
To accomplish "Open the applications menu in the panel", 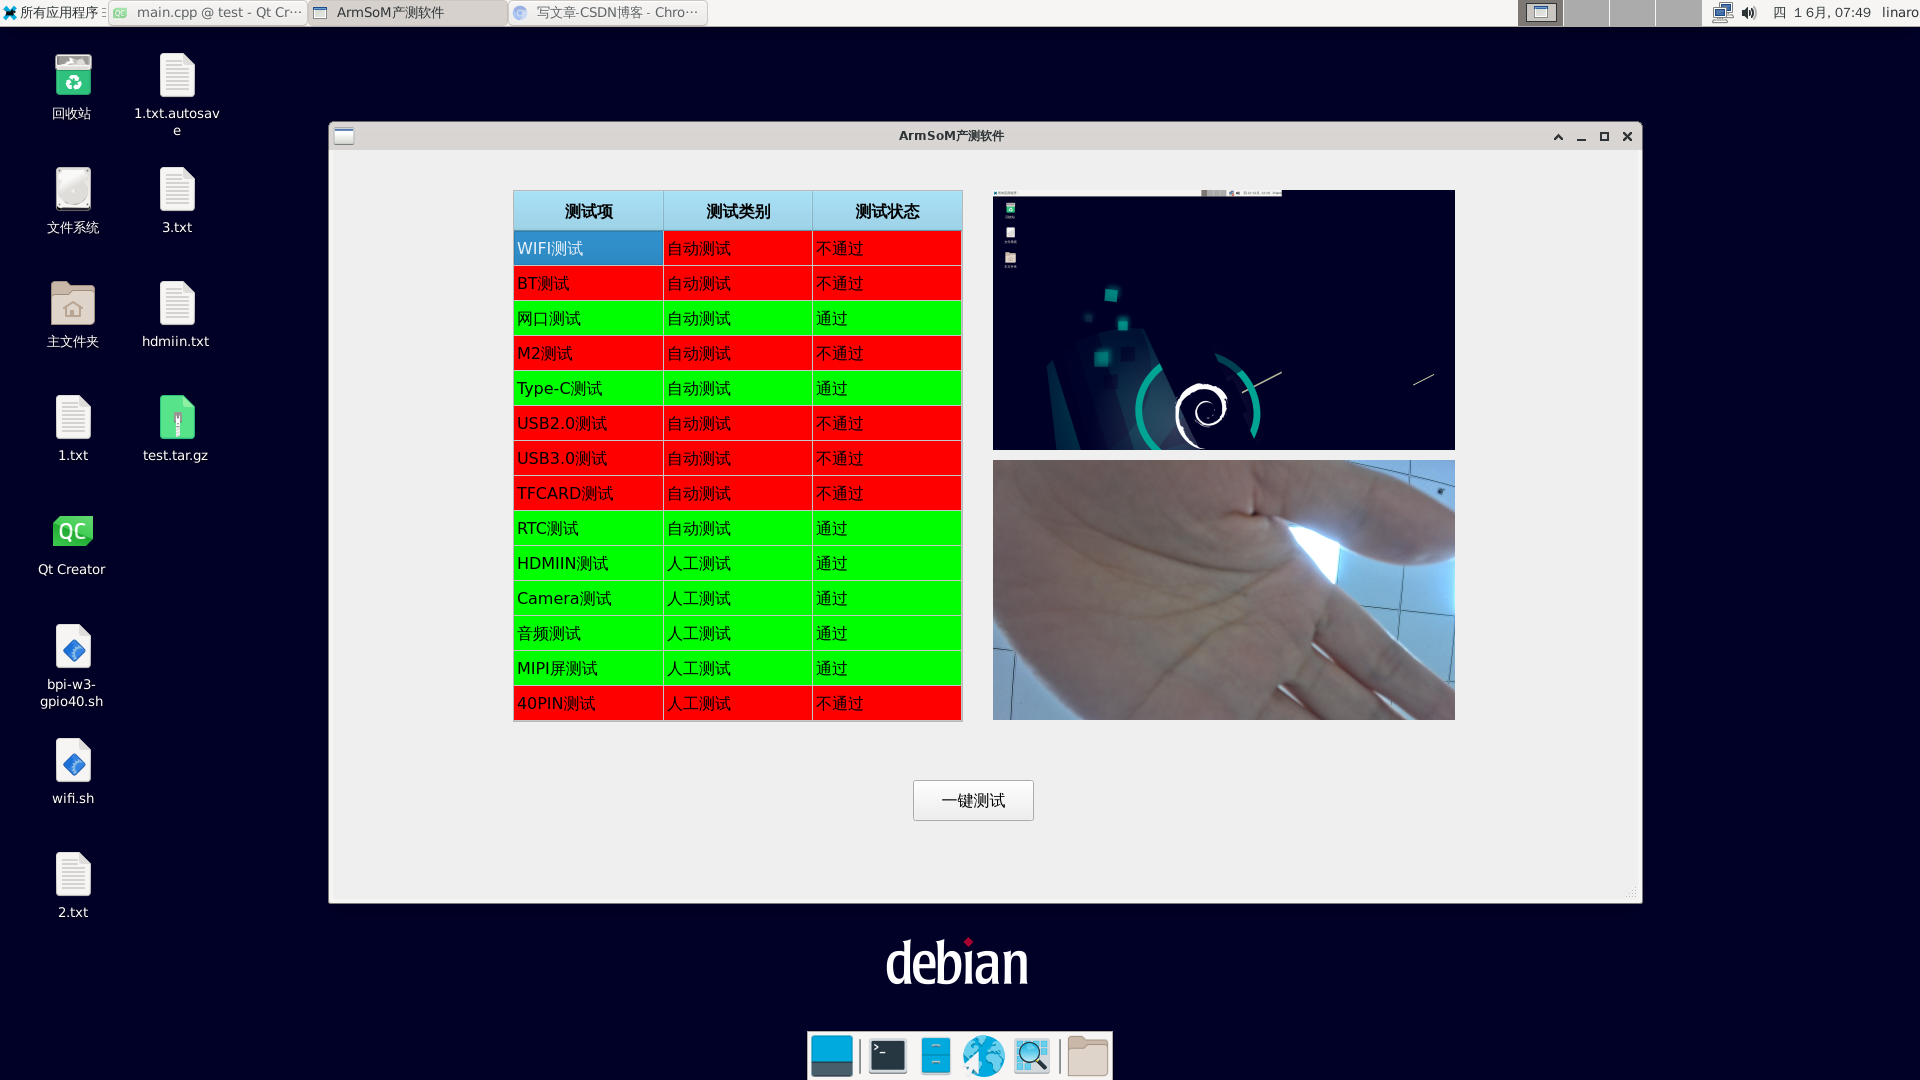I will 54,13.
